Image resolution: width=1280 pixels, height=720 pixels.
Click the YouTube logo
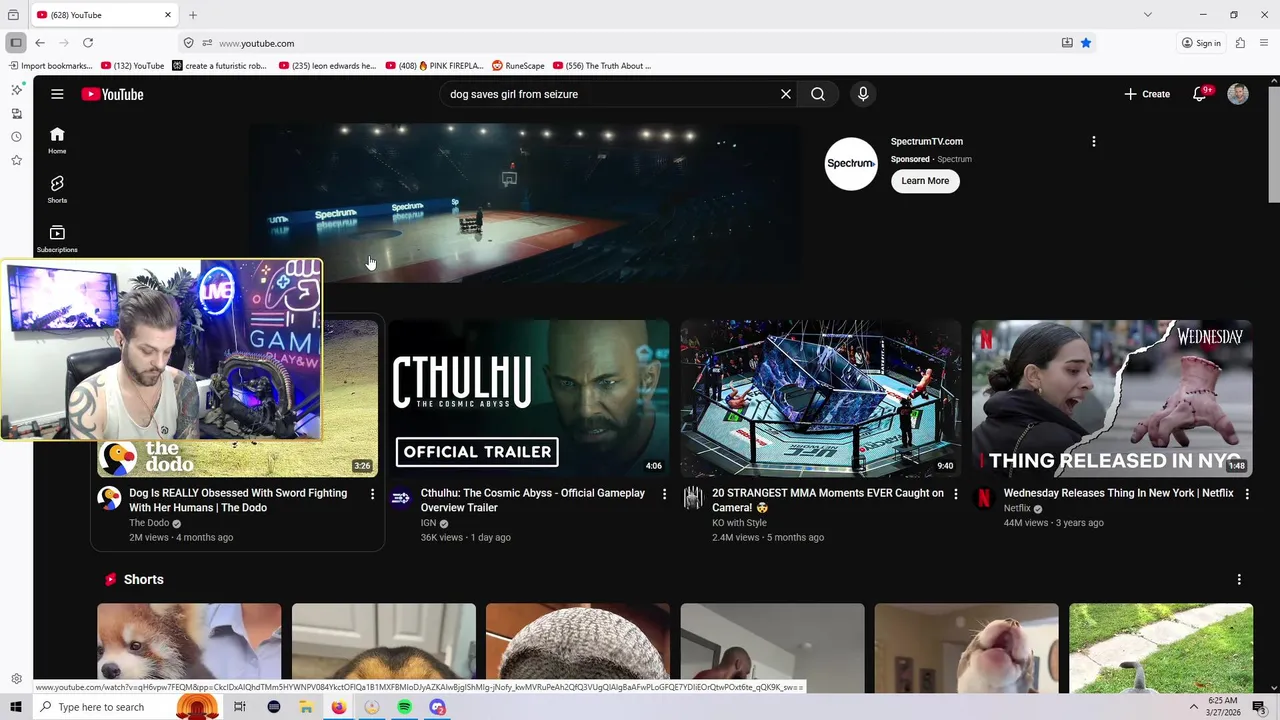tap(113, 94)
